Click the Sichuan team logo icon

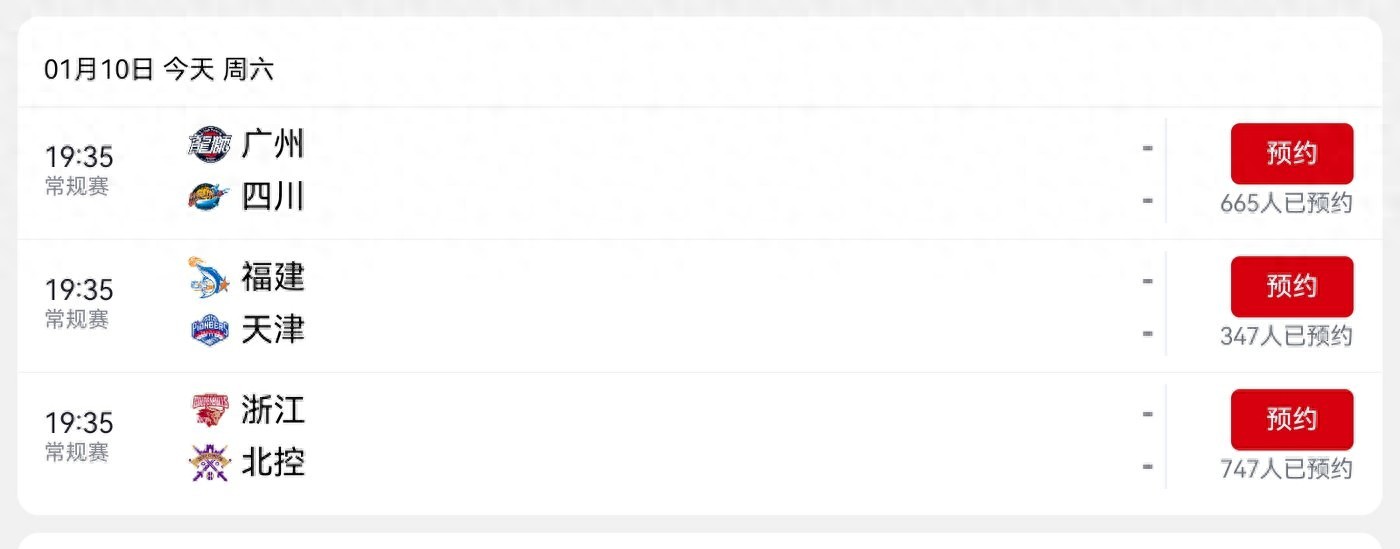pos(209,197)
